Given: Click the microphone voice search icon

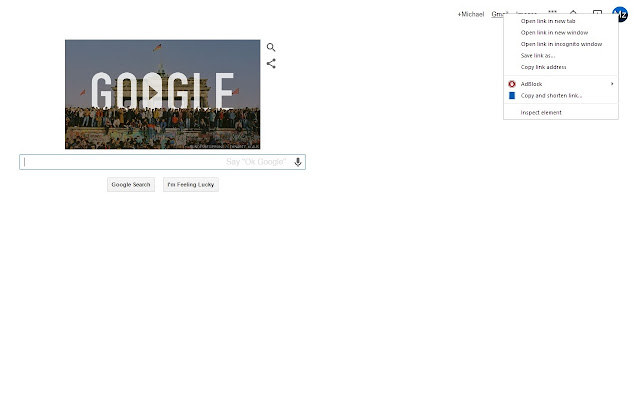Looking at the screenshot, I should (x=298, y=162).
